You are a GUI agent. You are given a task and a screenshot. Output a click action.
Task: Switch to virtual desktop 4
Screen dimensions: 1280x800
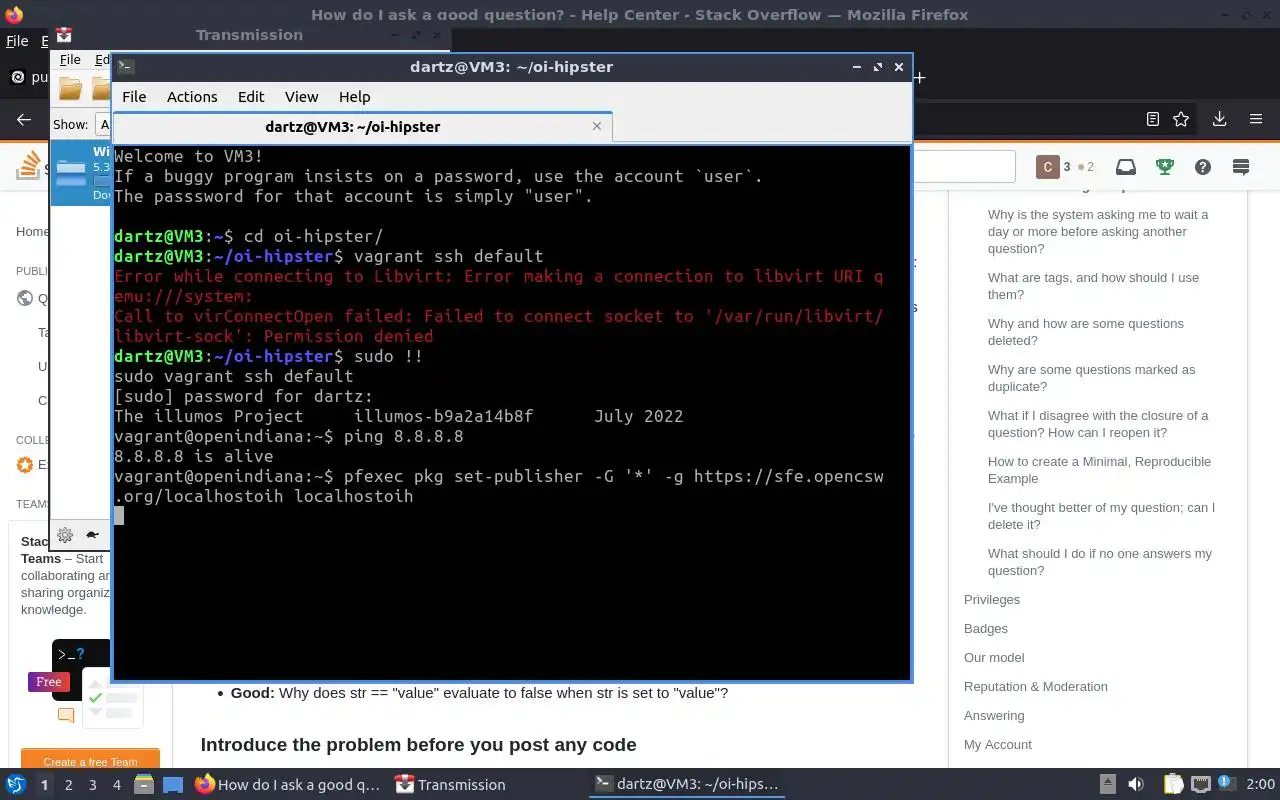click(x=116, y=785)
